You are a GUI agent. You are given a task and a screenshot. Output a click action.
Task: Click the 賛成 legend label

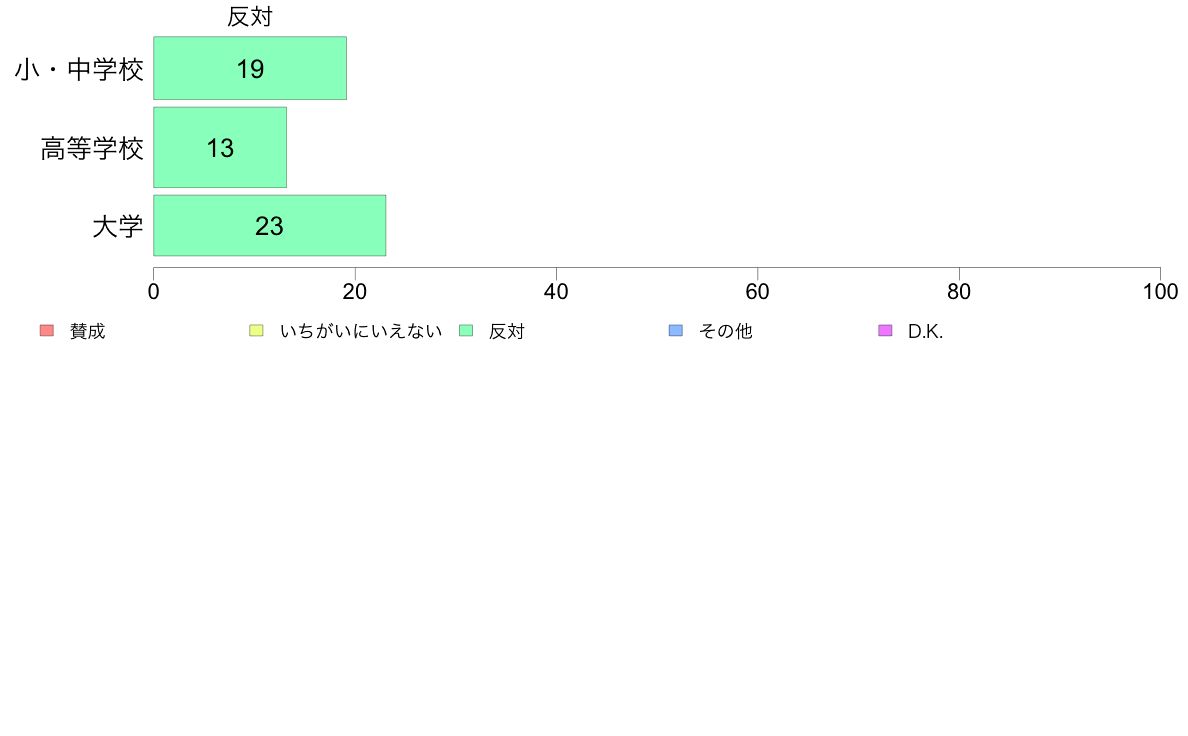click(x=87, y=331)
